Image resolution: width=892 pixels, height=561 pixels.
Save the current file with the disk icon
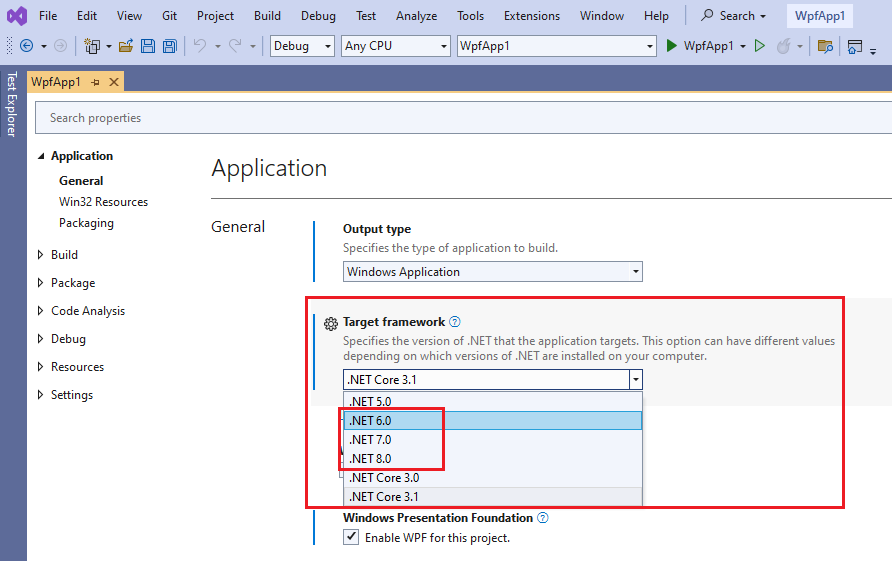(x=148, y=46)
